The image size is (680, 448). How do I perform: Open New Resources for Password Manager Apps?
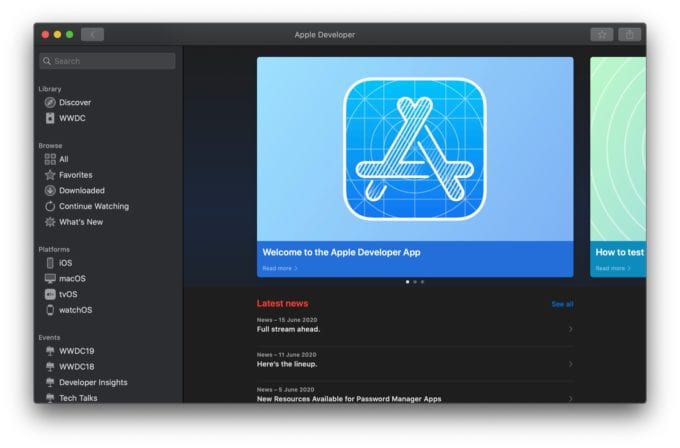point(415,394)
